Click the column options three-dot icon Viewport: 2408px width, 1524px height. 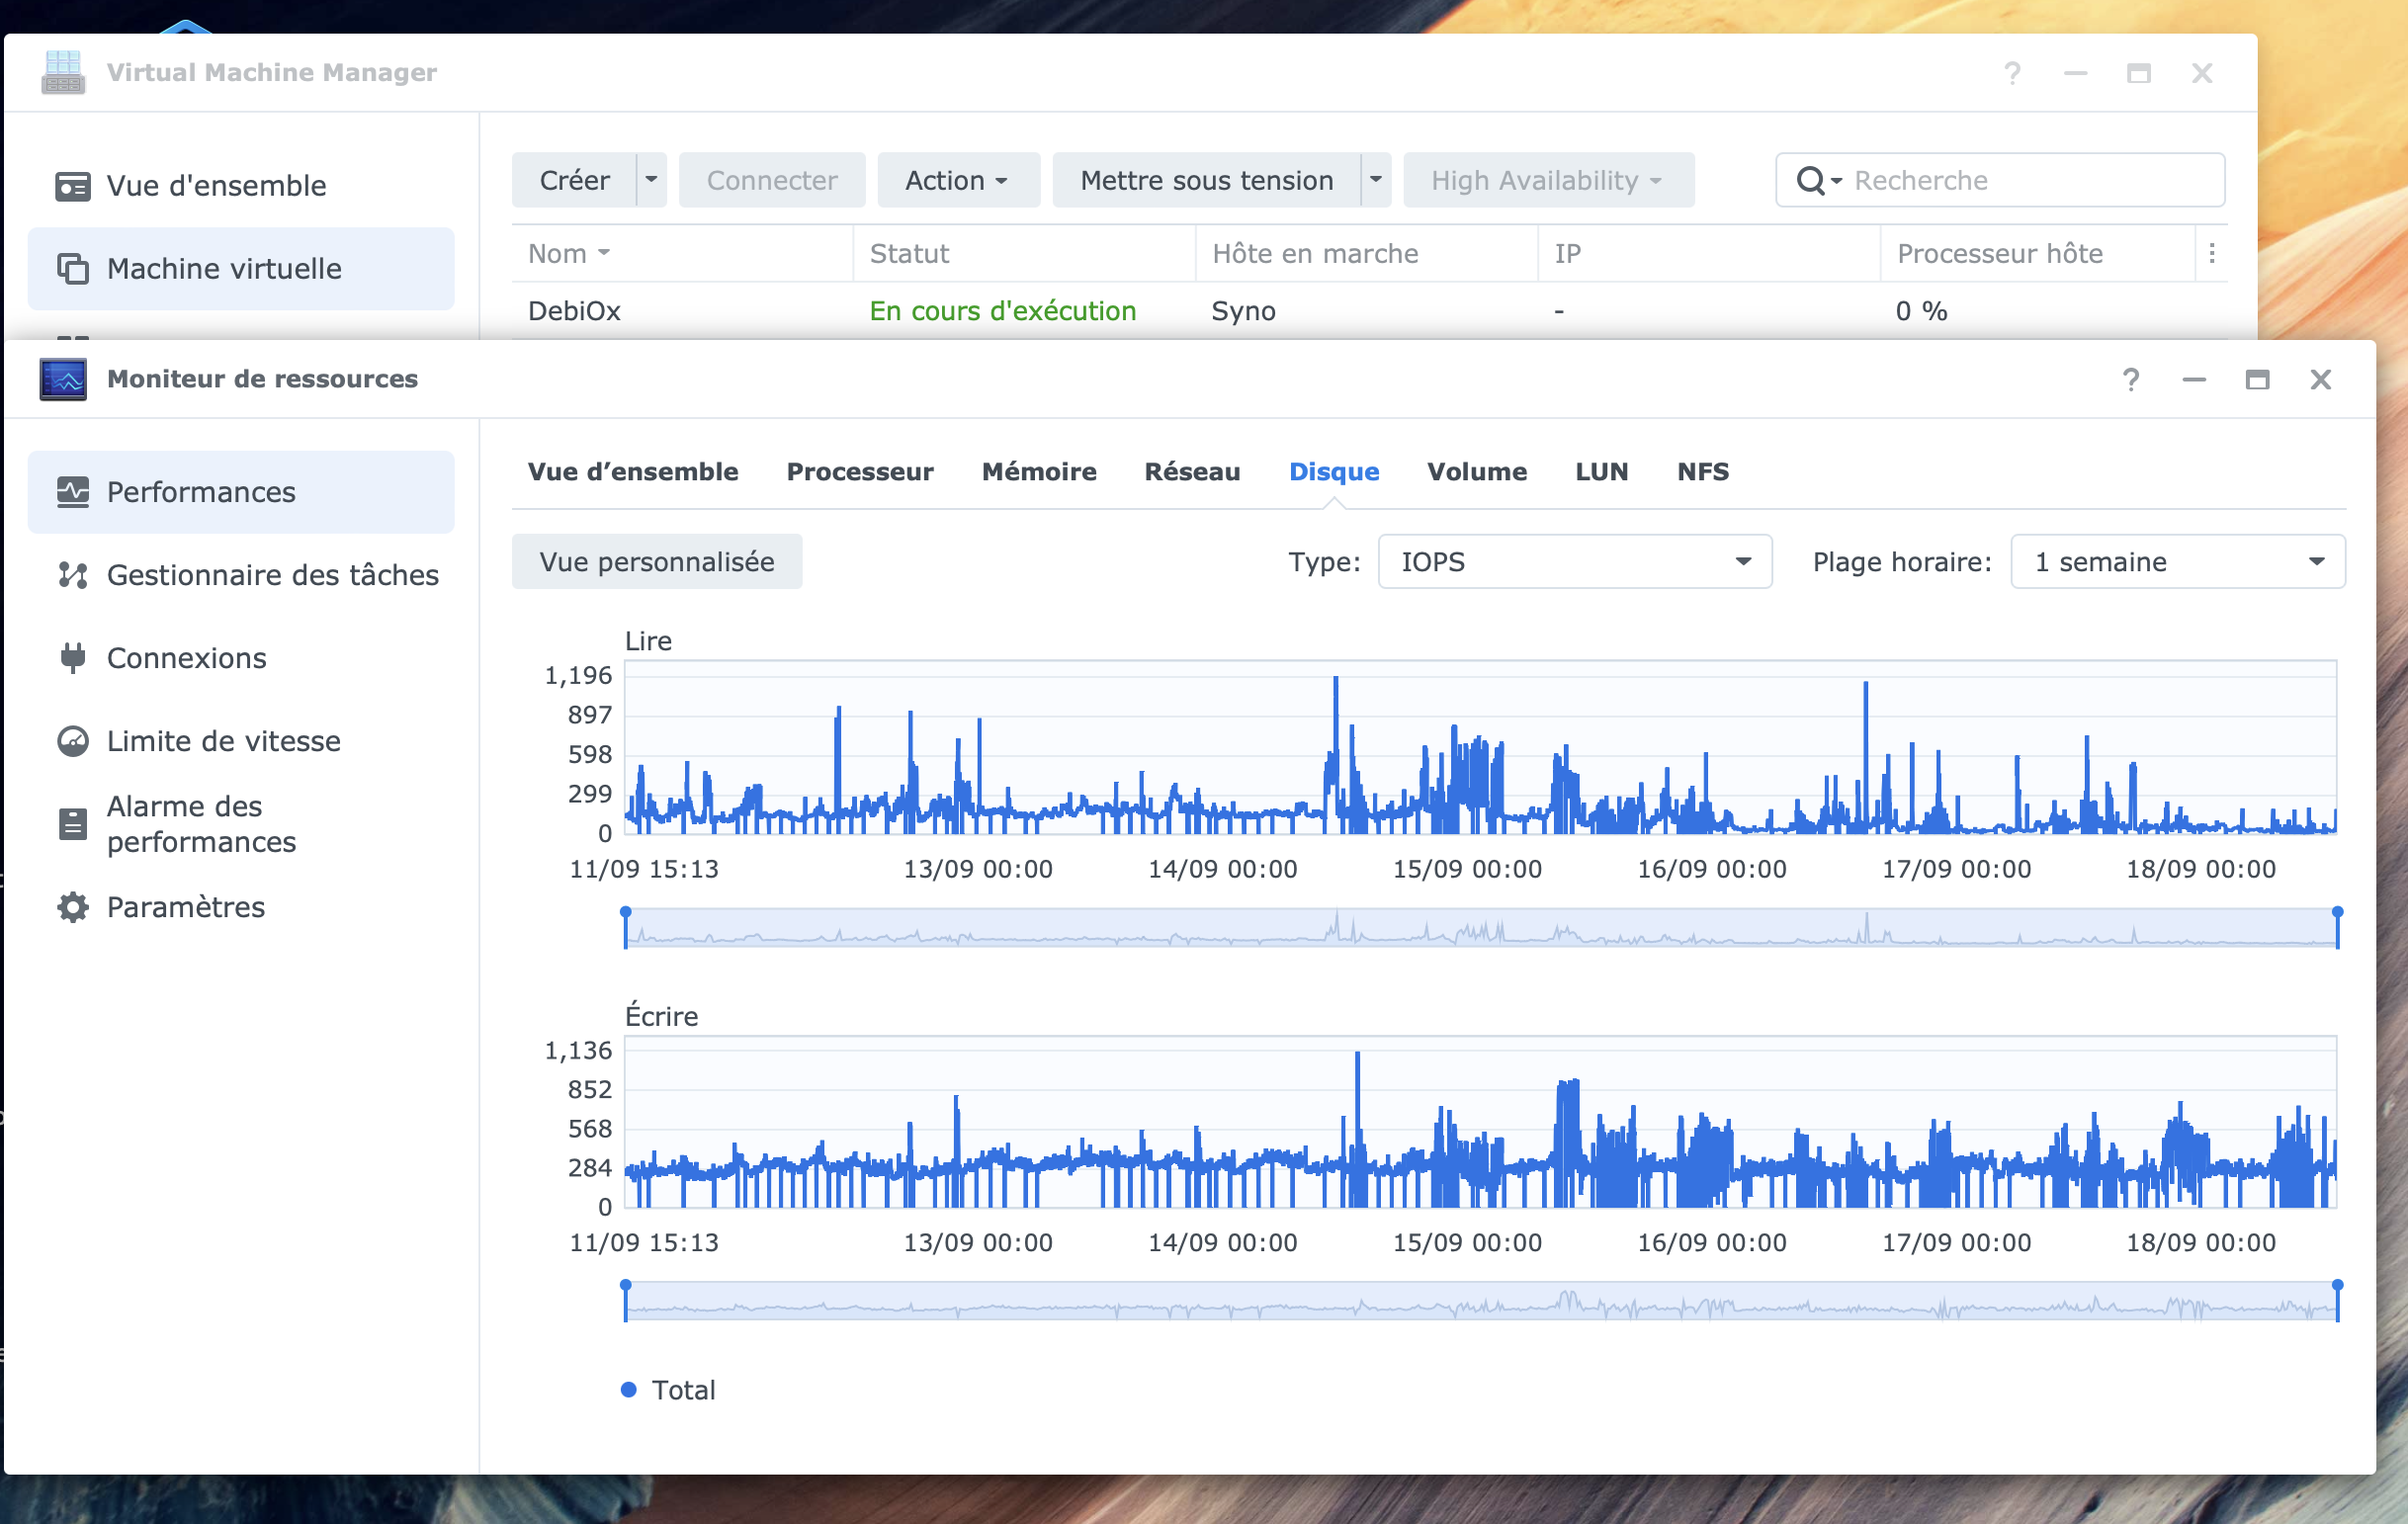pos(2211,254)
